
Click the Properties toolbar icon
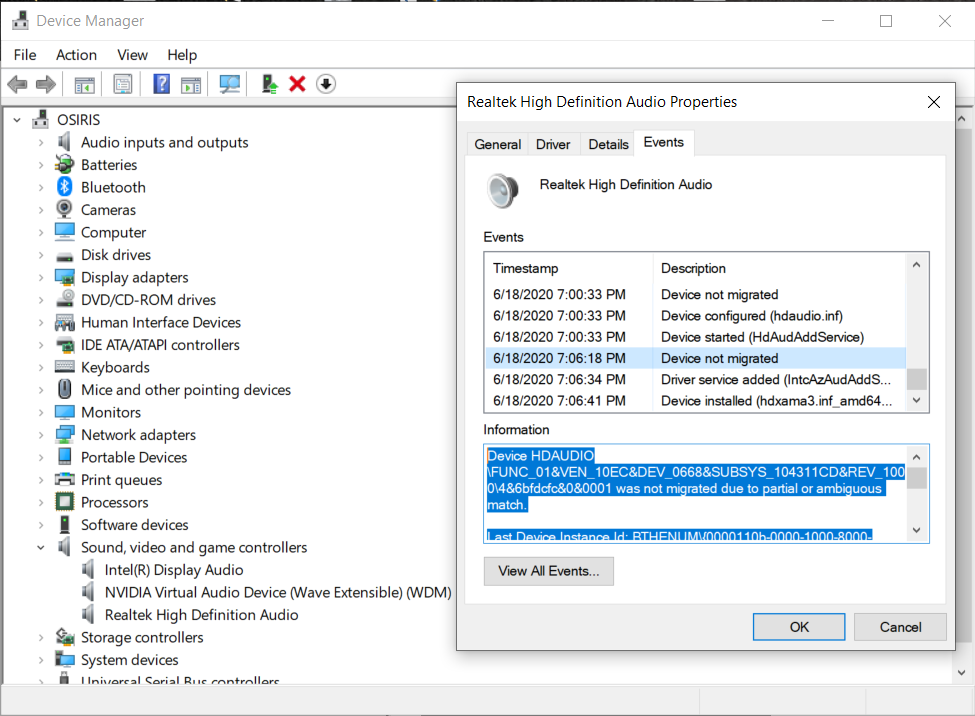pyautogui.click(x=122, y=84)
